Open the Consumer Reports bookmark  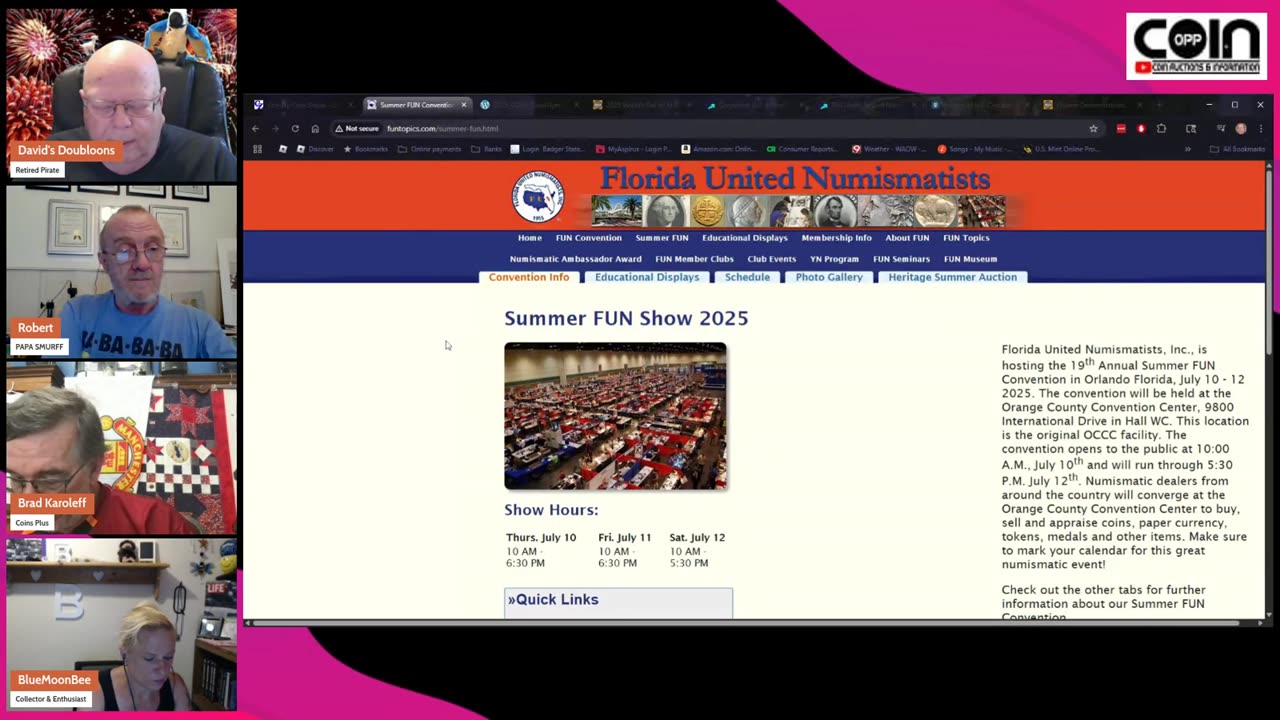pos(803,149)
